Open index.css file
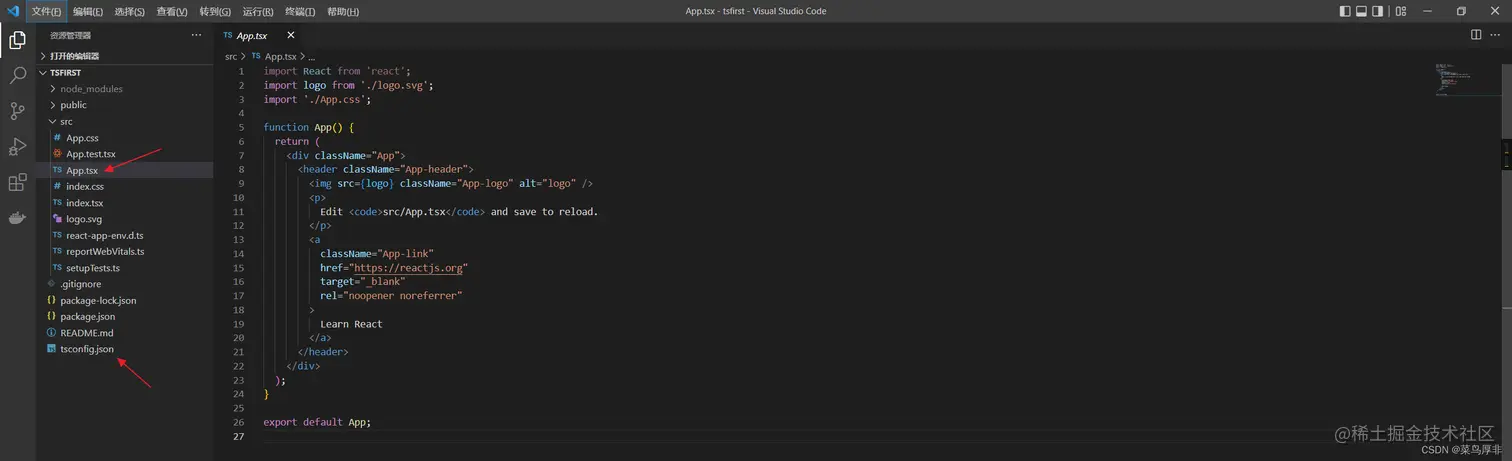Viewport: 1512px width, 461px height. pos(125,186)
